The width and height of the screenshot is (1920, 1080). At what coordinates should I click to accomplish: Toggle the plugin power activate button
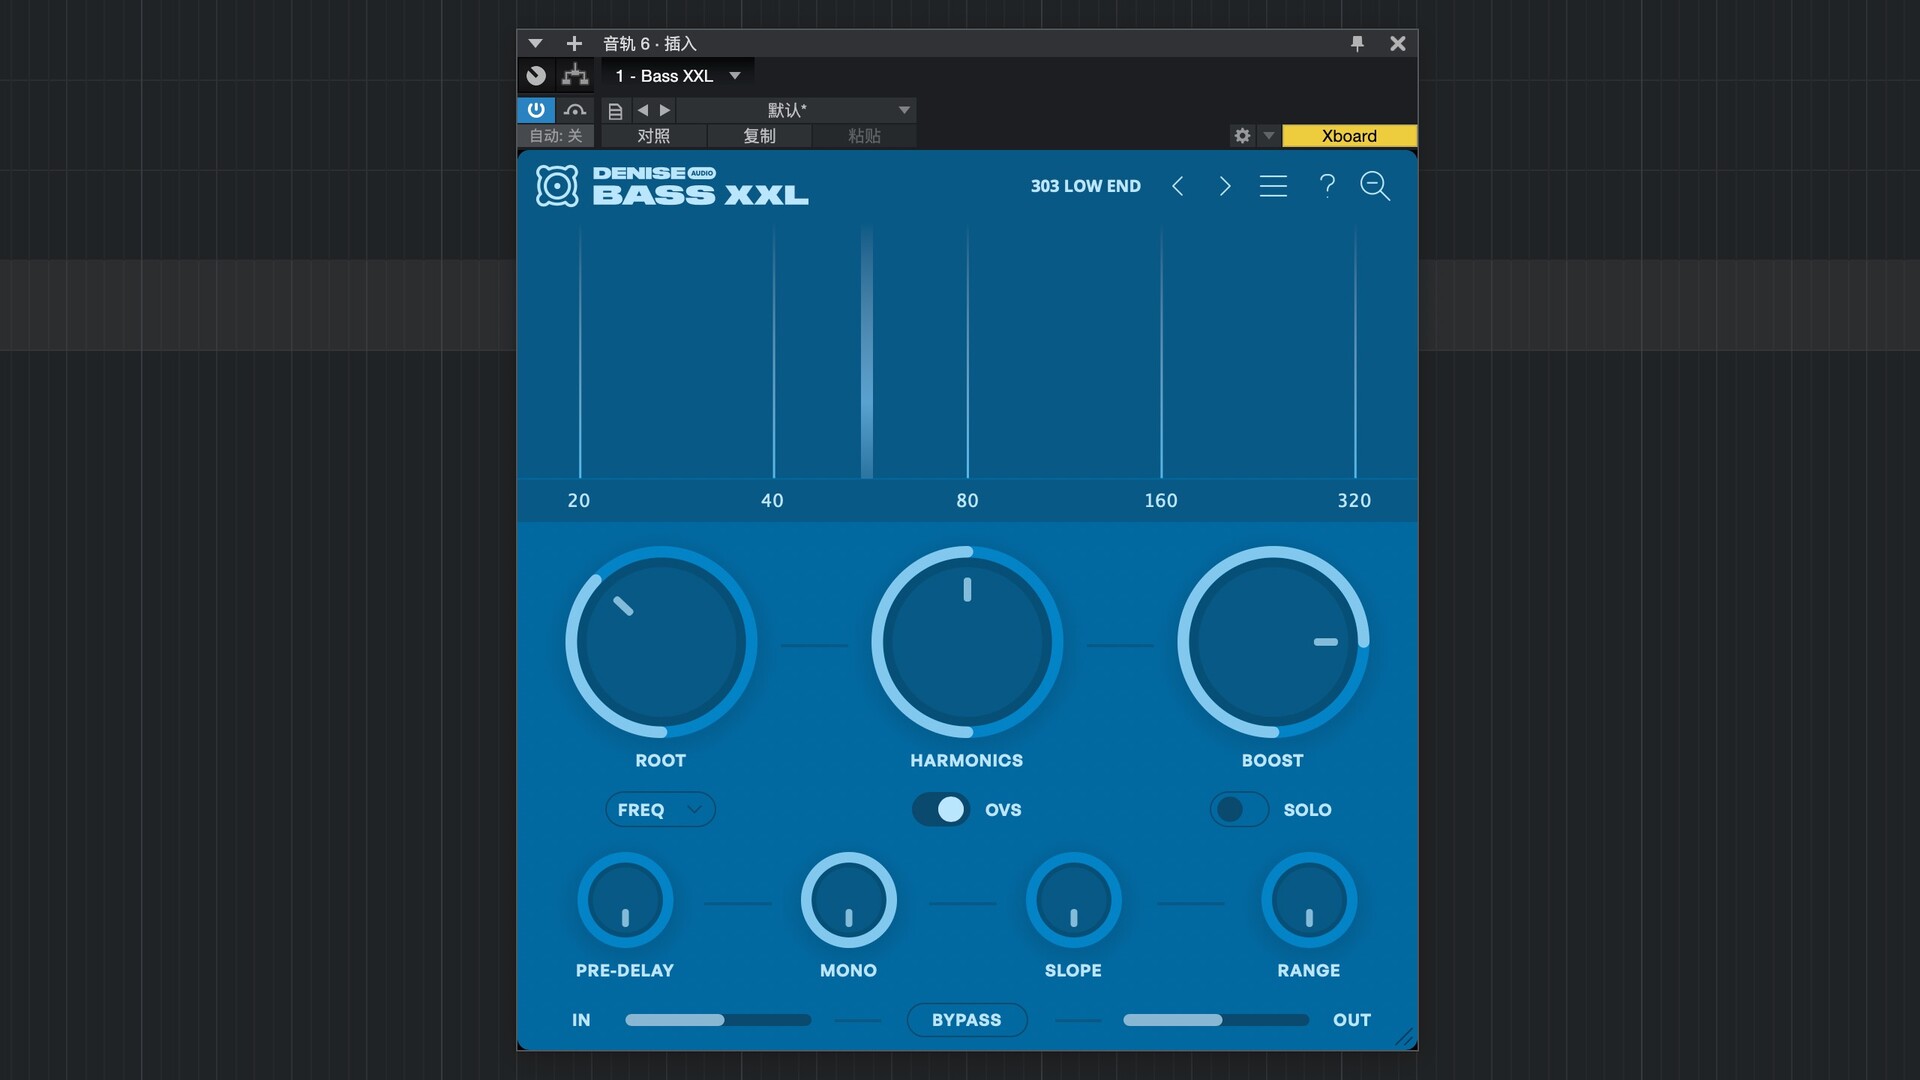(x=536, y=110)
